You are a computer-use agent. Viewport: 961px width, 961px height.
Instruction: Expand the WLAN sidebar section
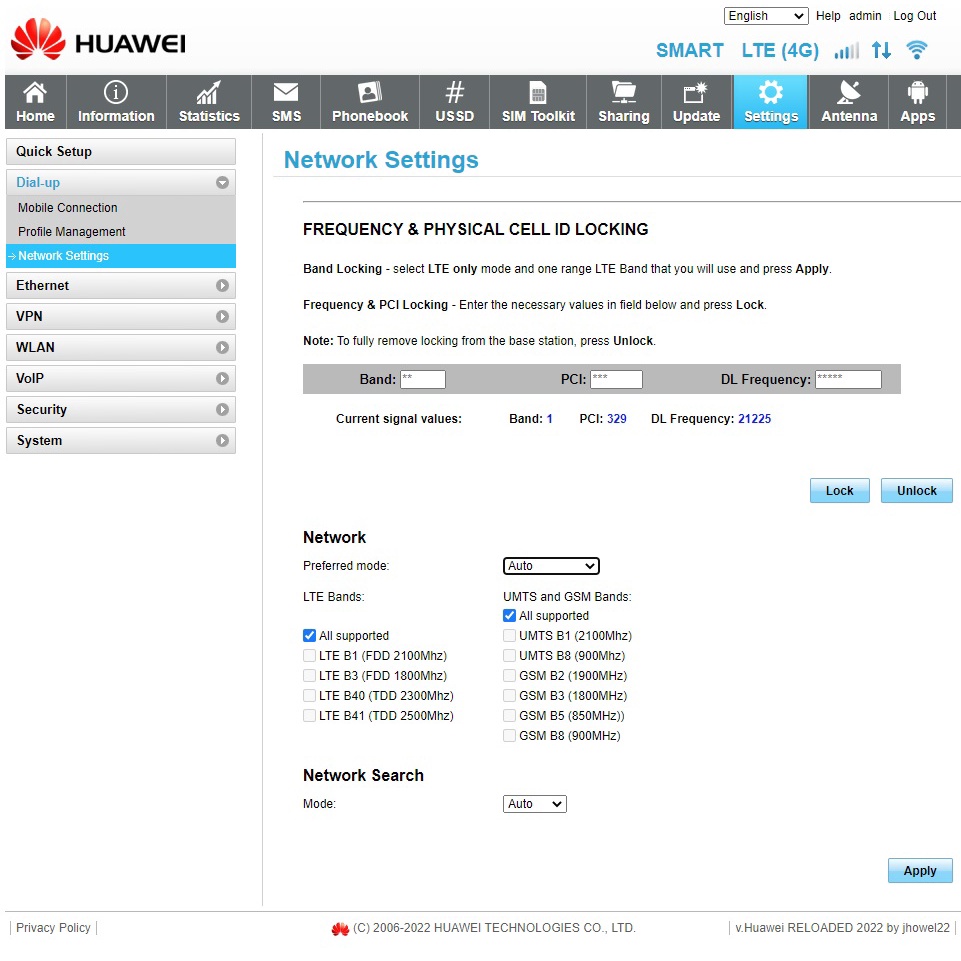[121, 348]
